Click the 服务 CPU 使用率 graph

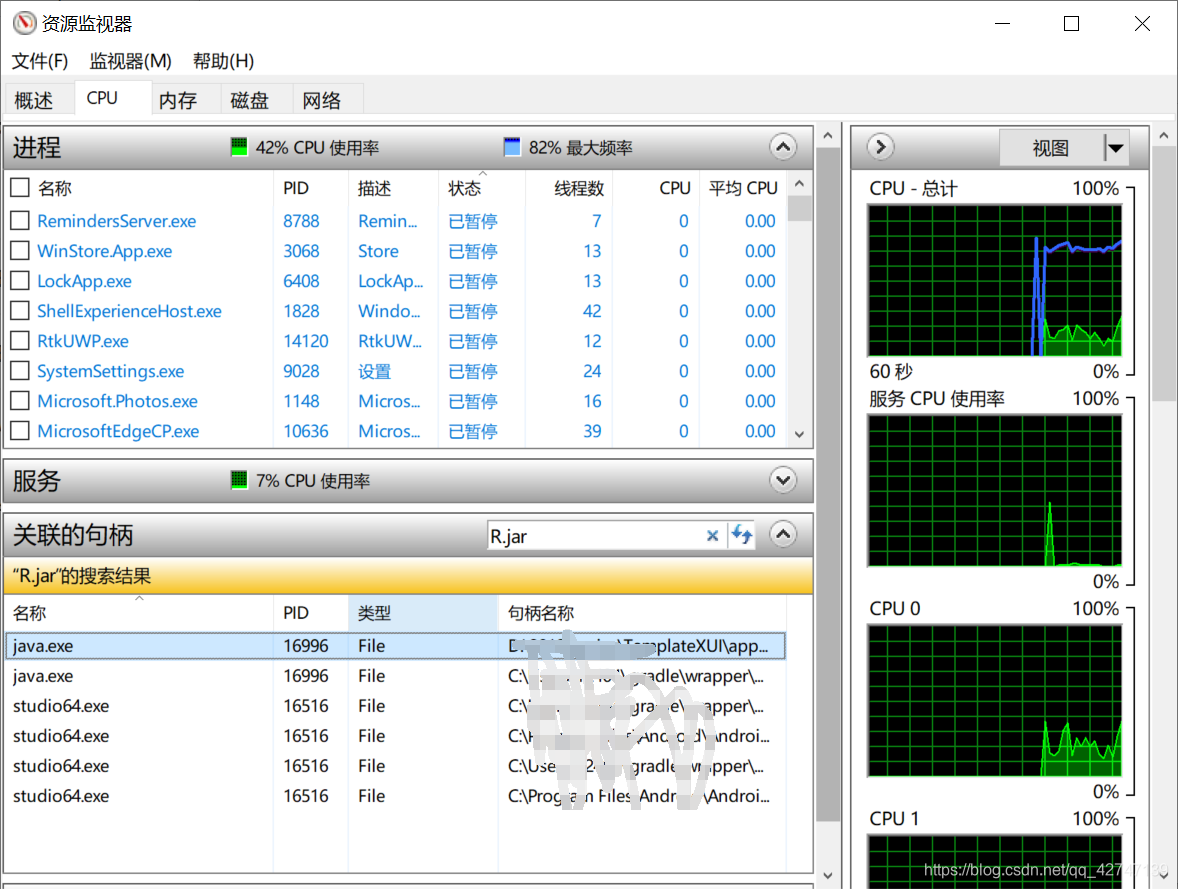(x=995, y=491)
